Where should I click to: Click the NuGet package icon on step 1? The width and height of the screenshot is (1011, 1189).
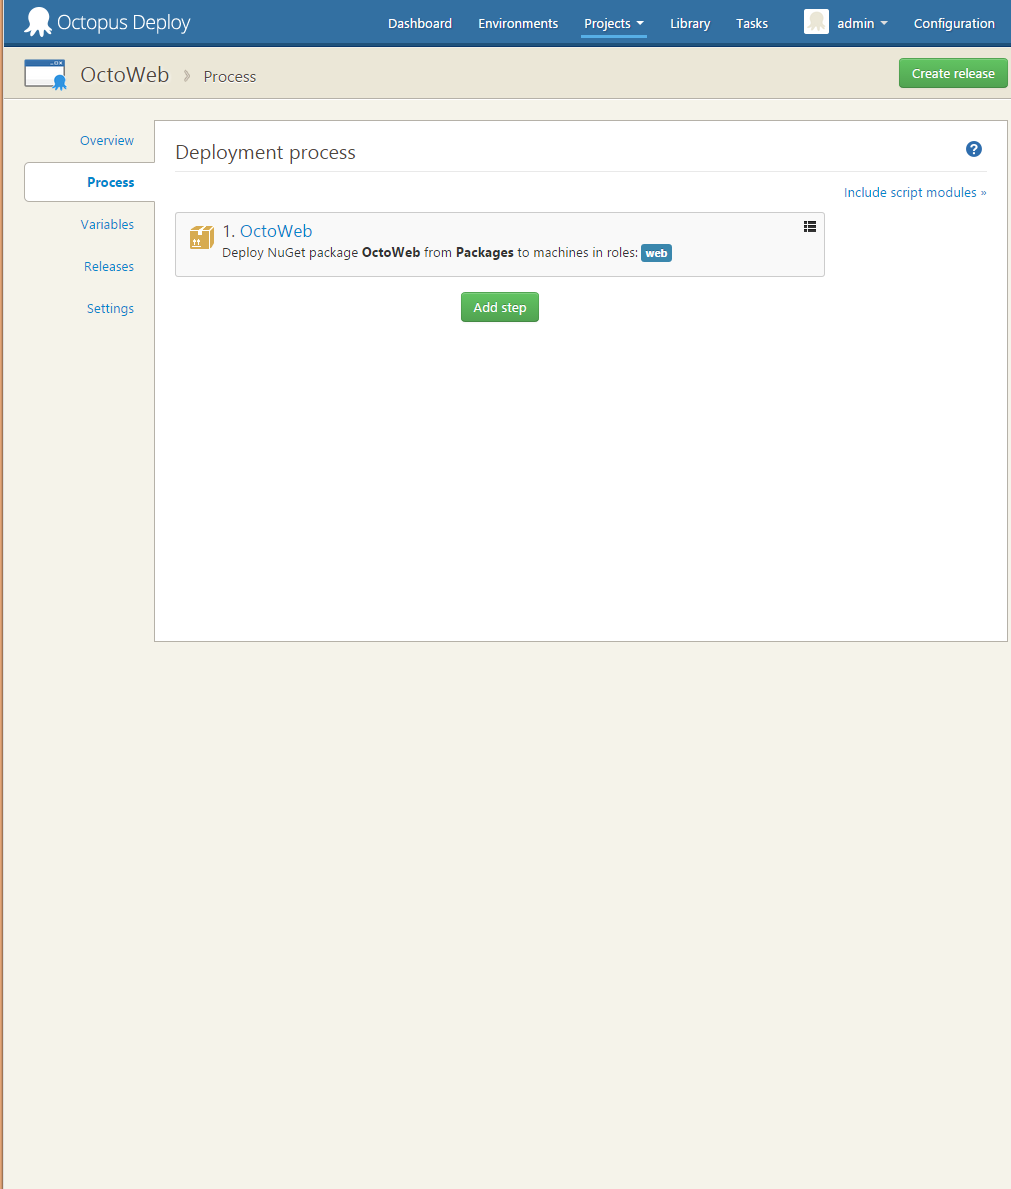[x=201, y=238]
